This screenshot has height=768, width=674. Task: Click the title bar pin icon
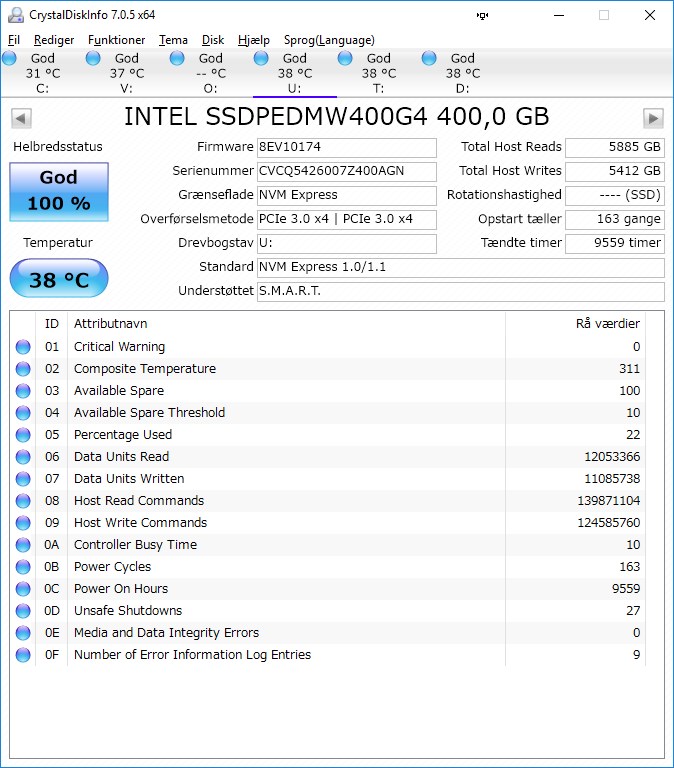click(x=482, y=16)
